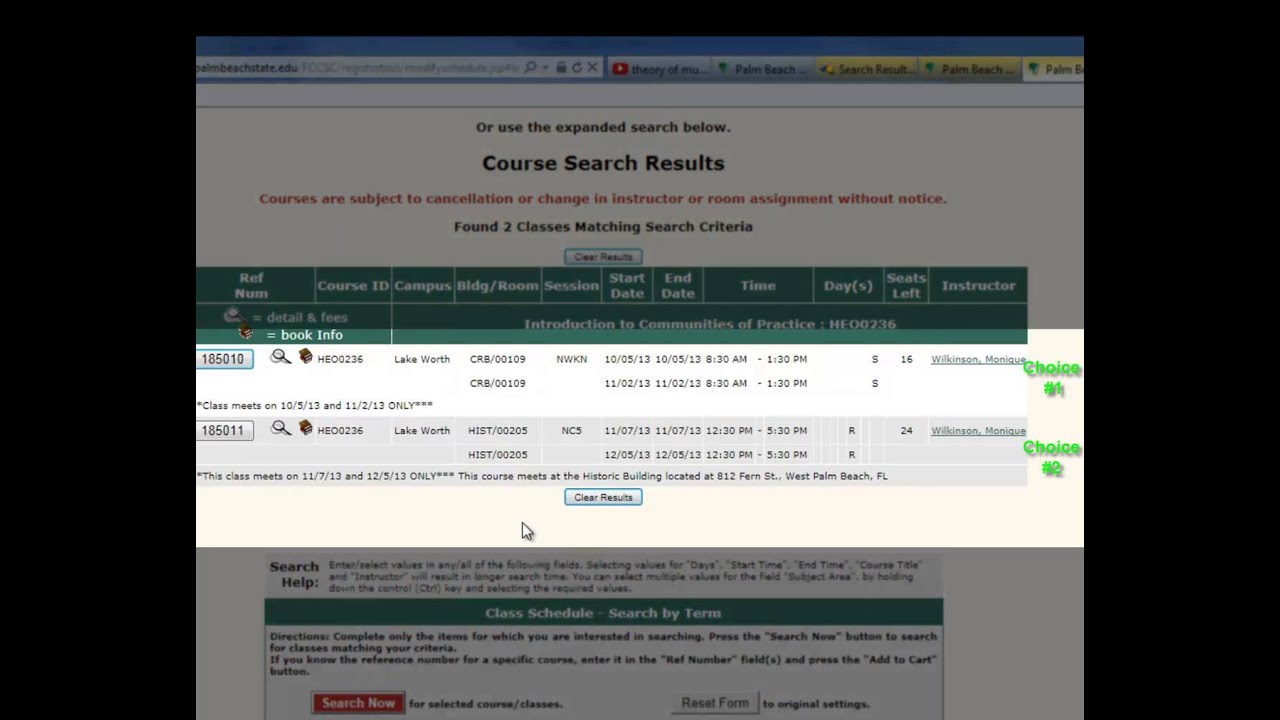The height and width of the screenshot is (720, 1280).
Task: Click the NWKN session cell
Action: point(572,359)
